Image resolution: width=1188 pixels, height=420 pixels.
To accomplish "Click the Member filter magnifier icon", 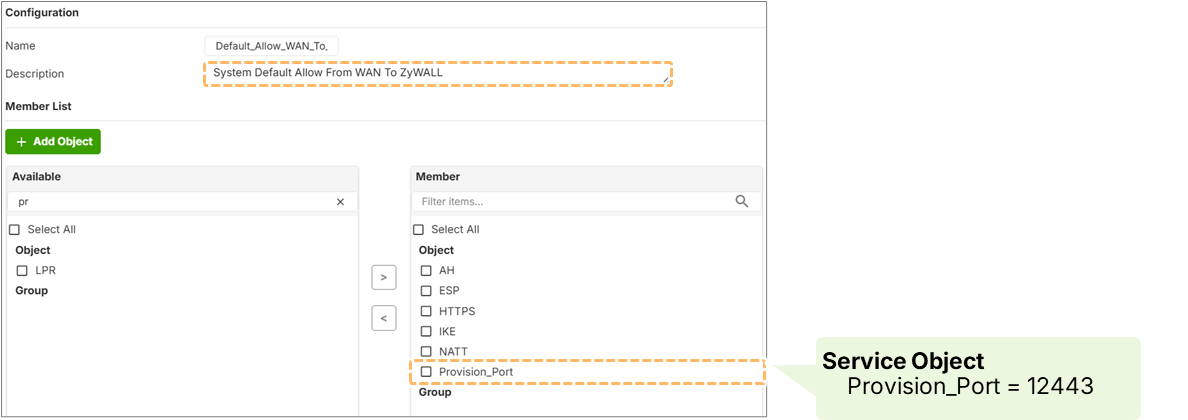I will coord(741,201).
